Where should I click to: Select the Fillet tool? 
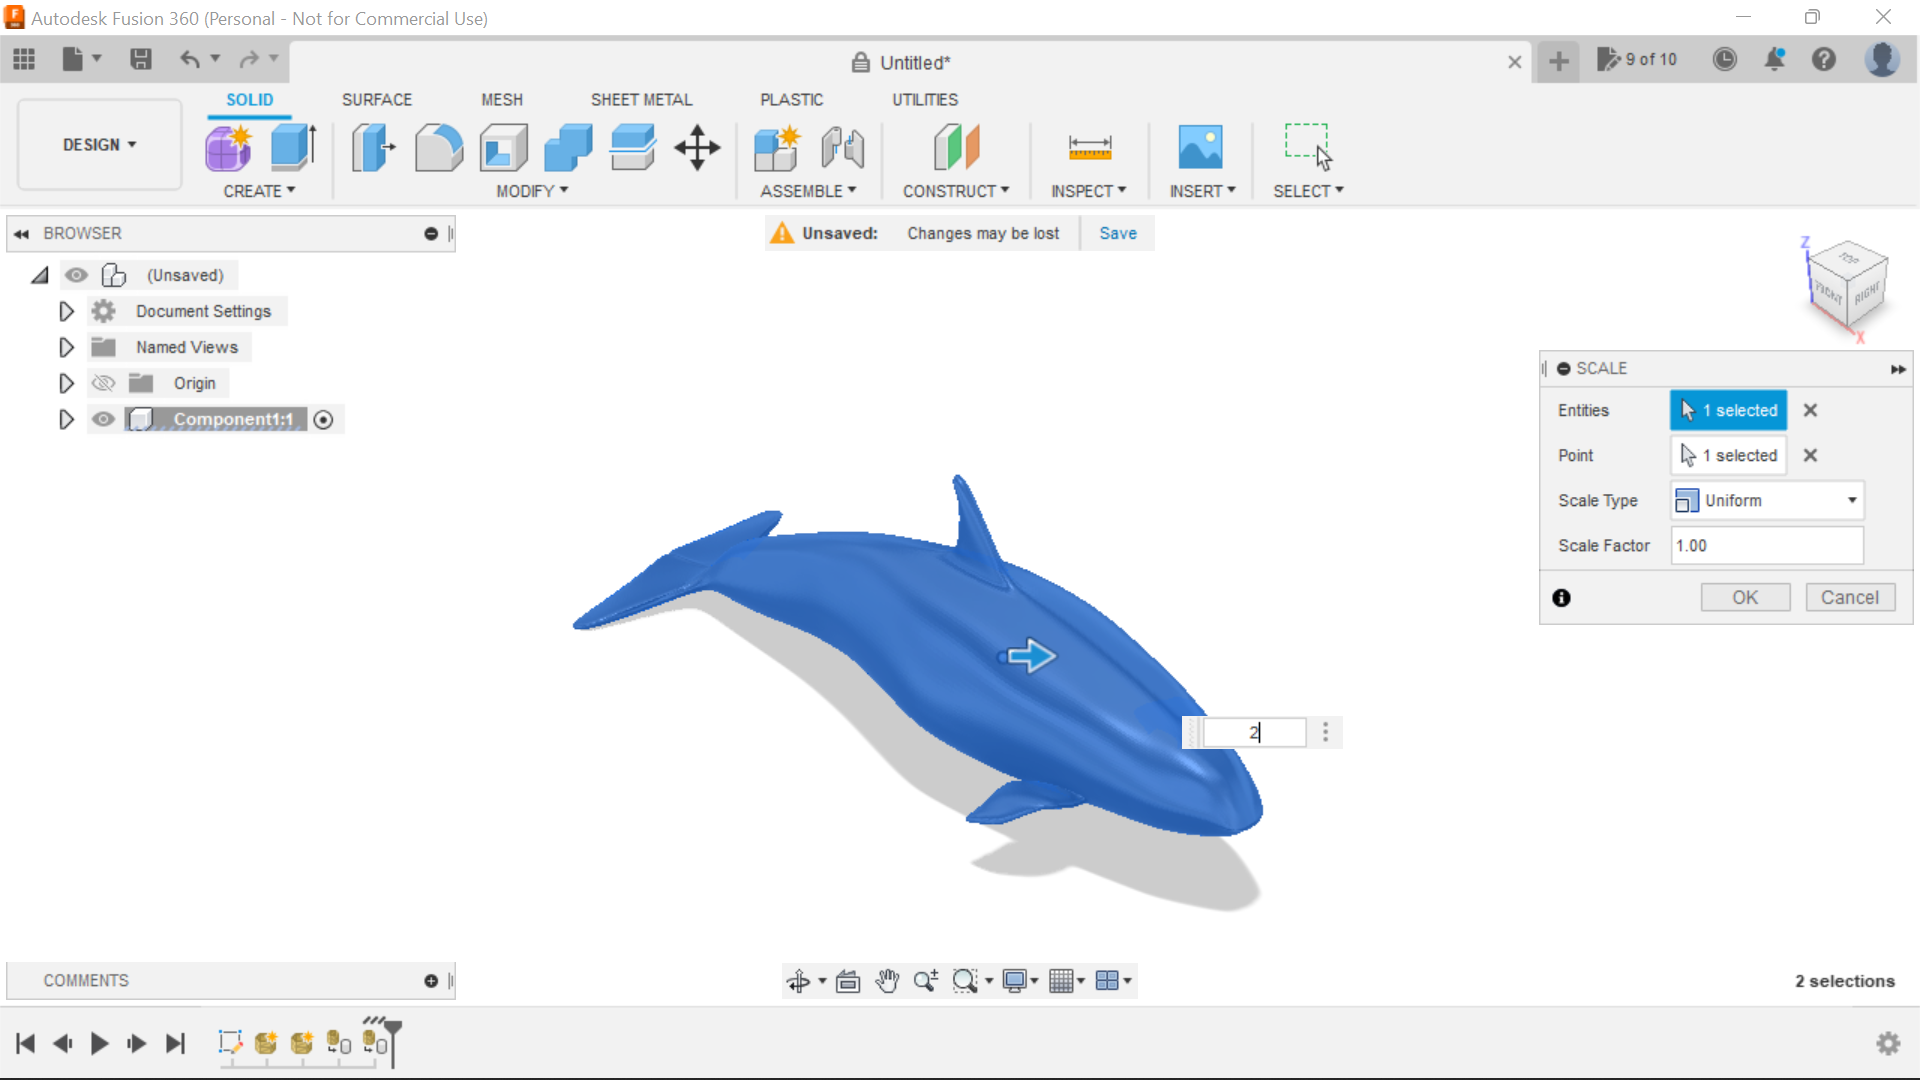(x=439, y=147)
